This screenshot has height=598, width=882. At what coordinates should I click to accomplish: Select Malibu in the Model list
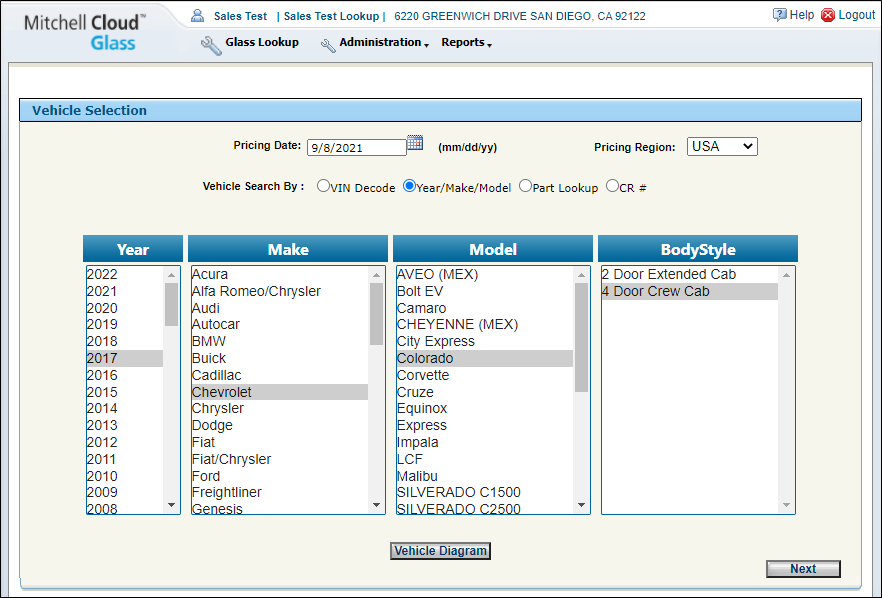(485, 476)
